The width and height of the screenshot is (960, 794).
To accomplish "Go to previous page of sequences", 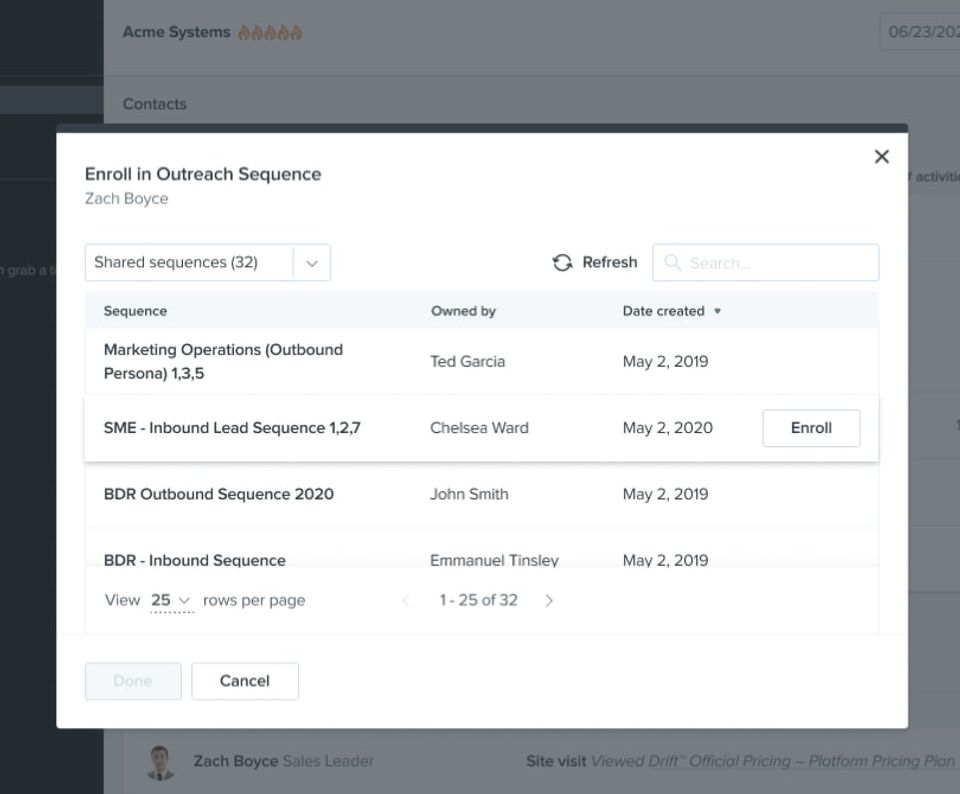I will (405, 601).
